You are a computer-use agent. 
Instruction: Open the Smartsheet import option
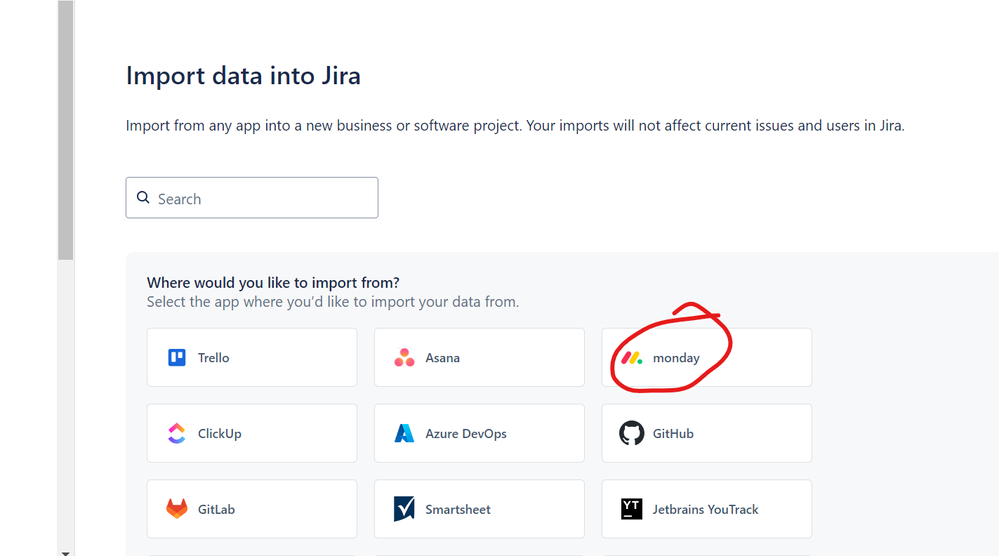tap(479, 509)
